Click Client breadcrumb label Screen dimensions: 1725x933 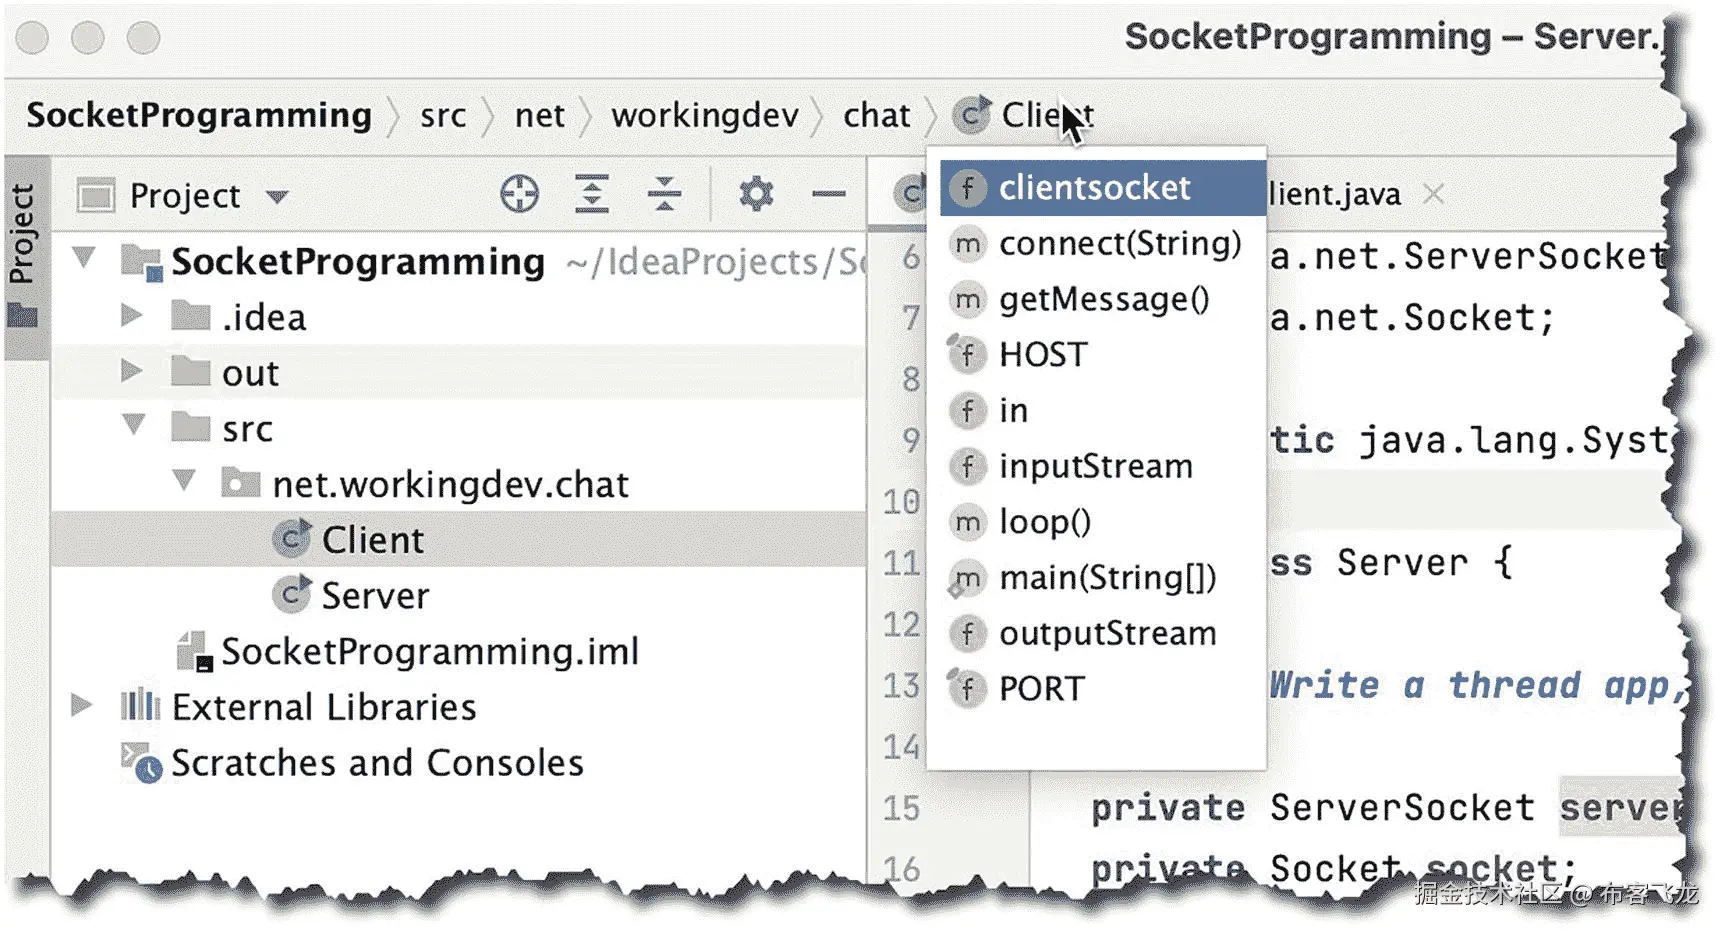coord(1048,115)
